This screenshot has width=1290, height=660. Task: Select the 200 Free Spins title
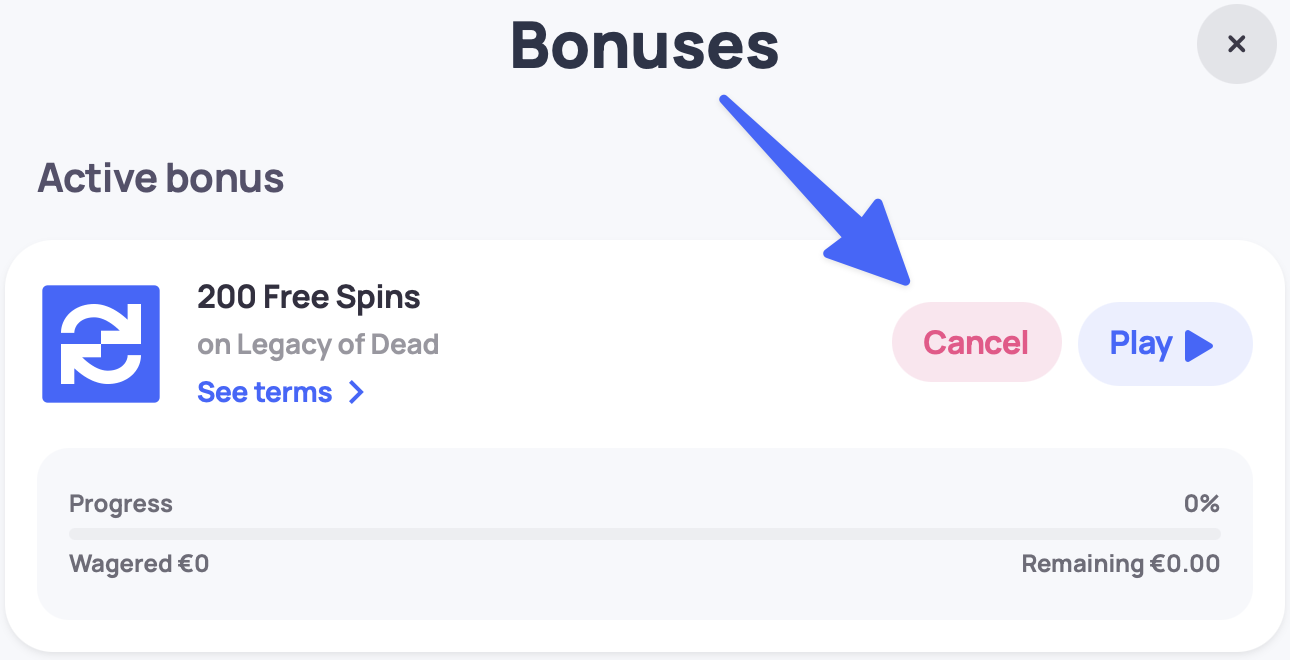pos(309,297)
